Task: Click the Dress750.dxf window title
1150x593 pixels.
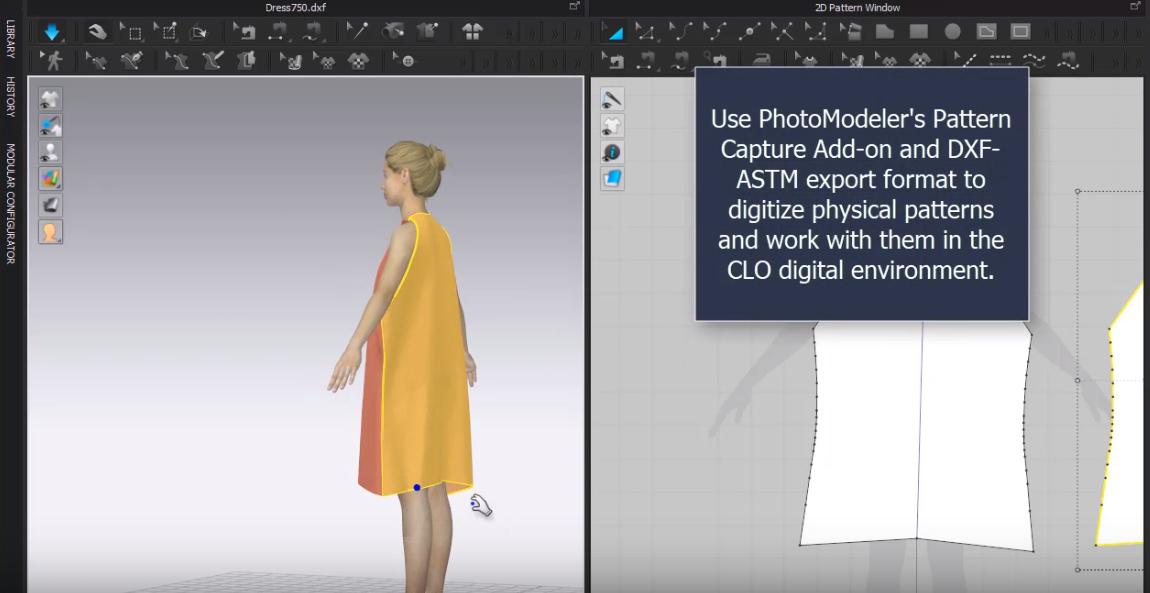Action: click(296, 7)
